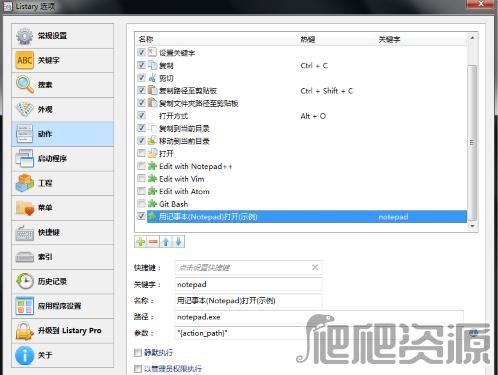Select the 动作 actions section
Image resolution: width=498 pixels, height=375 pixels.
pyautogui.click(x=63, y=134)
